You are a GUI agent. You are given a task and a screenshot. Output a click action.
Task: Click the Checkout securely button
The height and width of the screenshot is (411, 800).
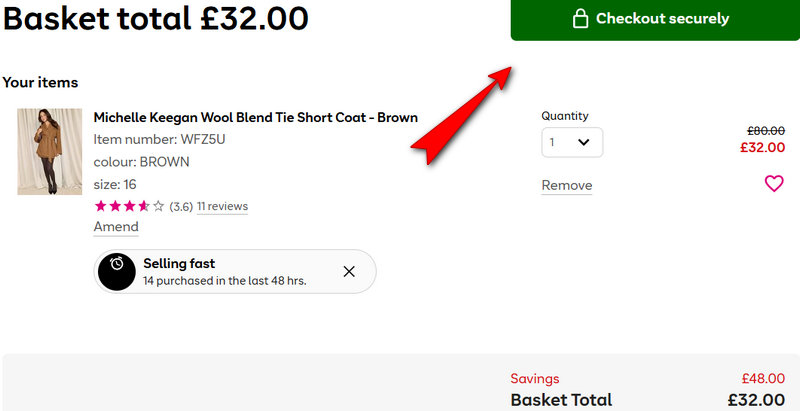coord(655,19)
